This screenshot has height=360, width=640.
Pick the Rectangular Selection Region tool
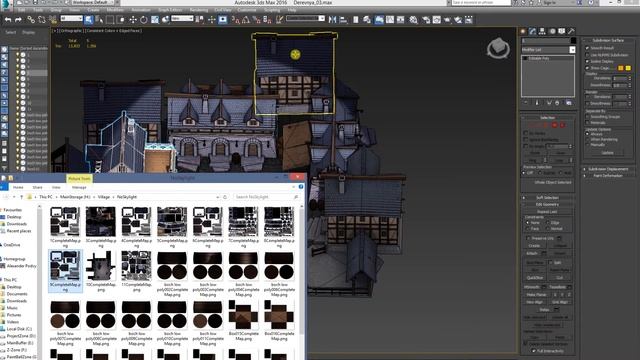pos(110,20)
